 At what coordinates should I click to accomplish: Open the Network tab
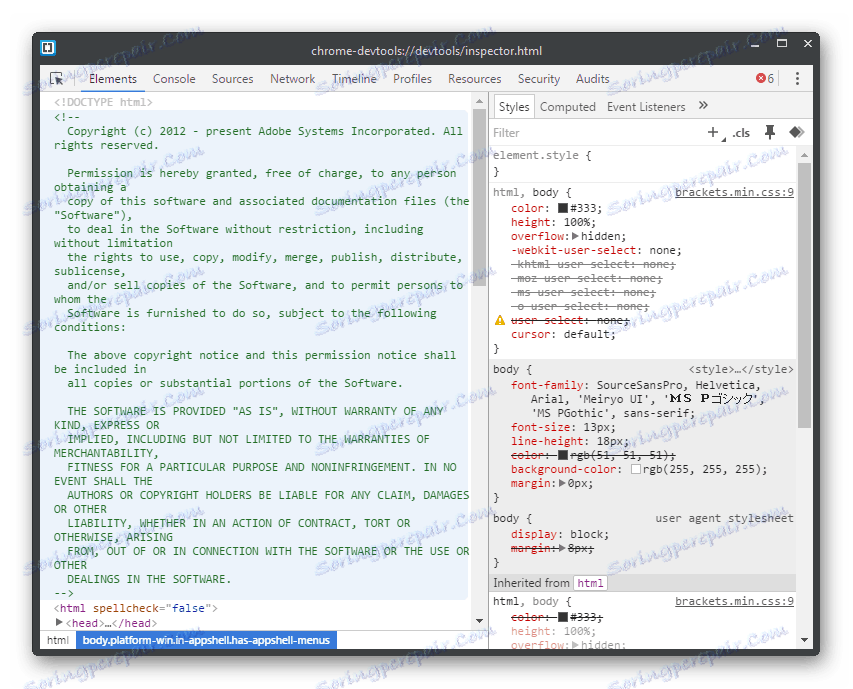[x=292, y=79]
